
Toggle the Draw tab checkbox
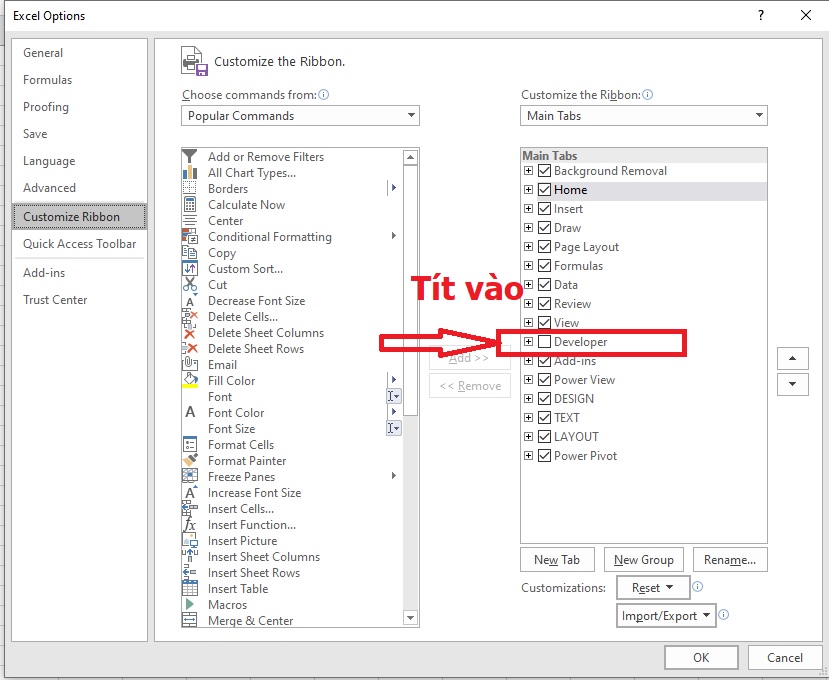[545, 227]
